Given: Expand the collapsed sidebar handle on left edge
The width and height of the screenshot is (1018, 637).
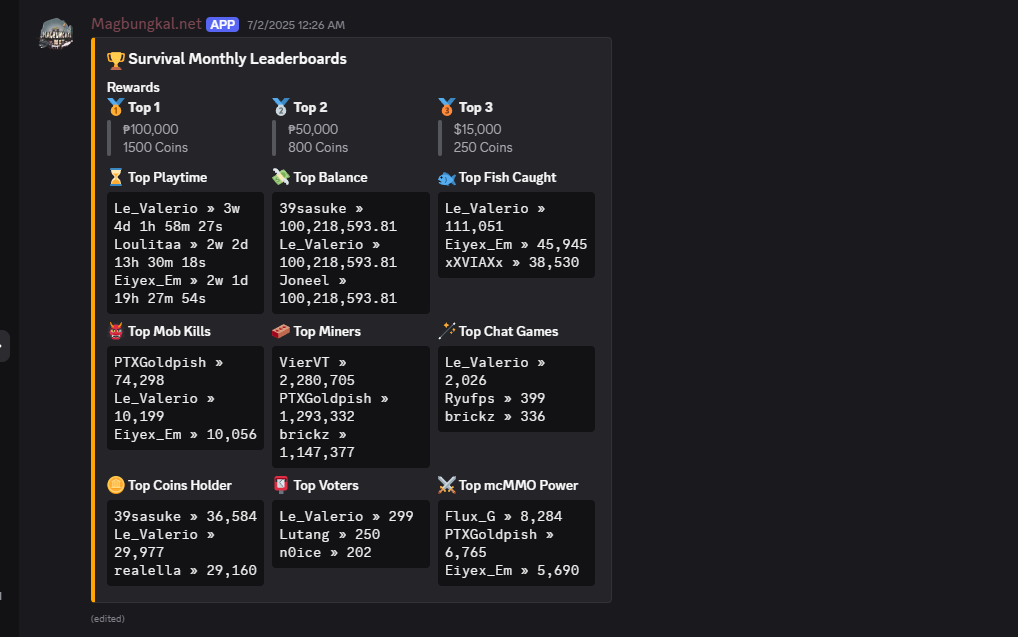Looking at the screenshot, I should (3, 346).
